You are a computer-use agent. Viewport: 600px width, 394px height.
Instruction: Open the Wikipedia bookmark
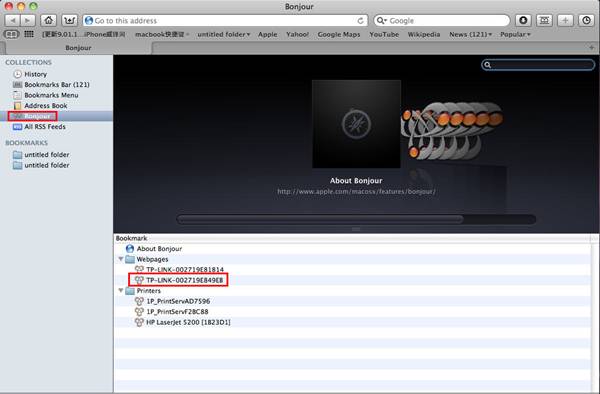click(424, 34)
